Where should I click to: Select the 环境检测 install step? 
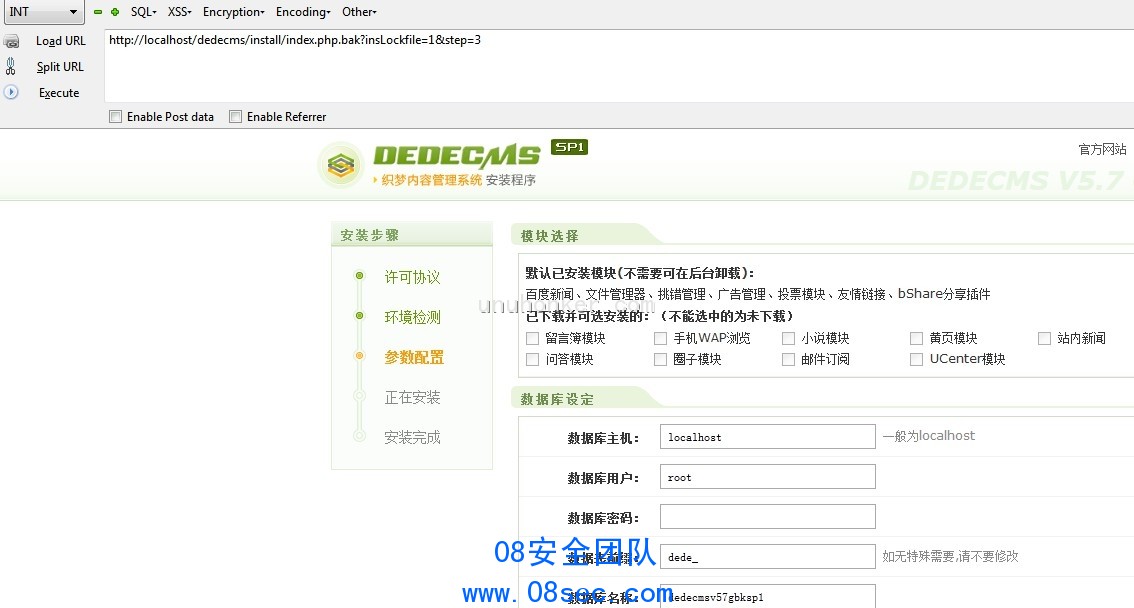coord(412,317)
